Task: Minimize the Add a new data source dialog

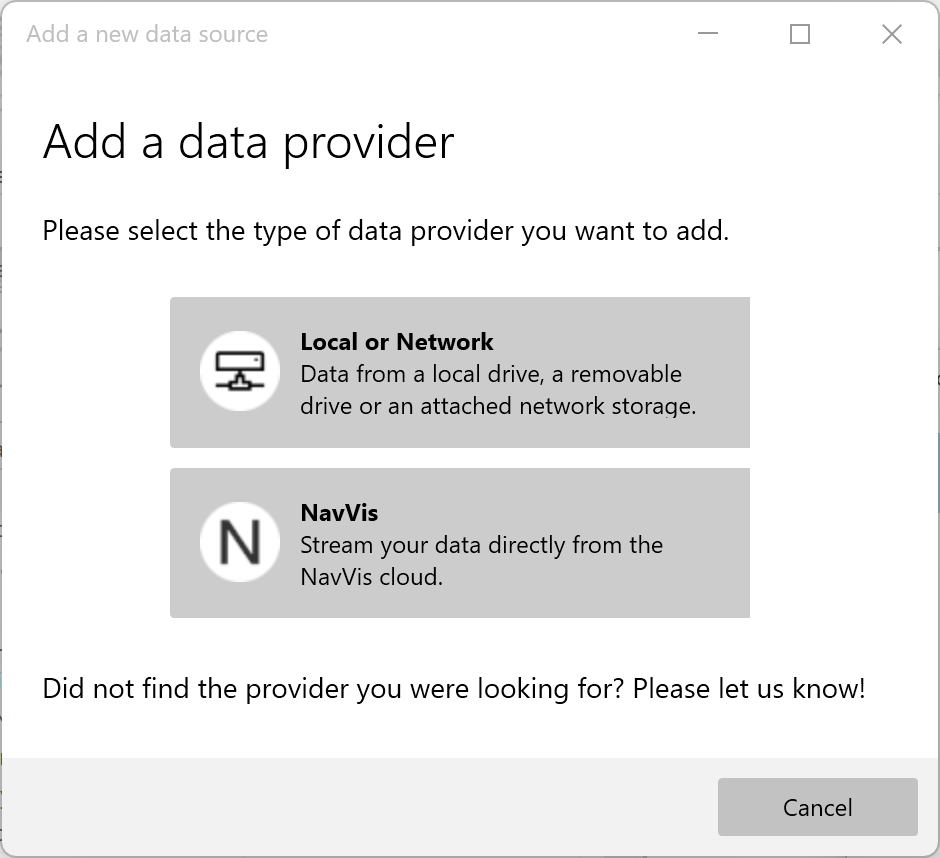Action: click(708, 34)
